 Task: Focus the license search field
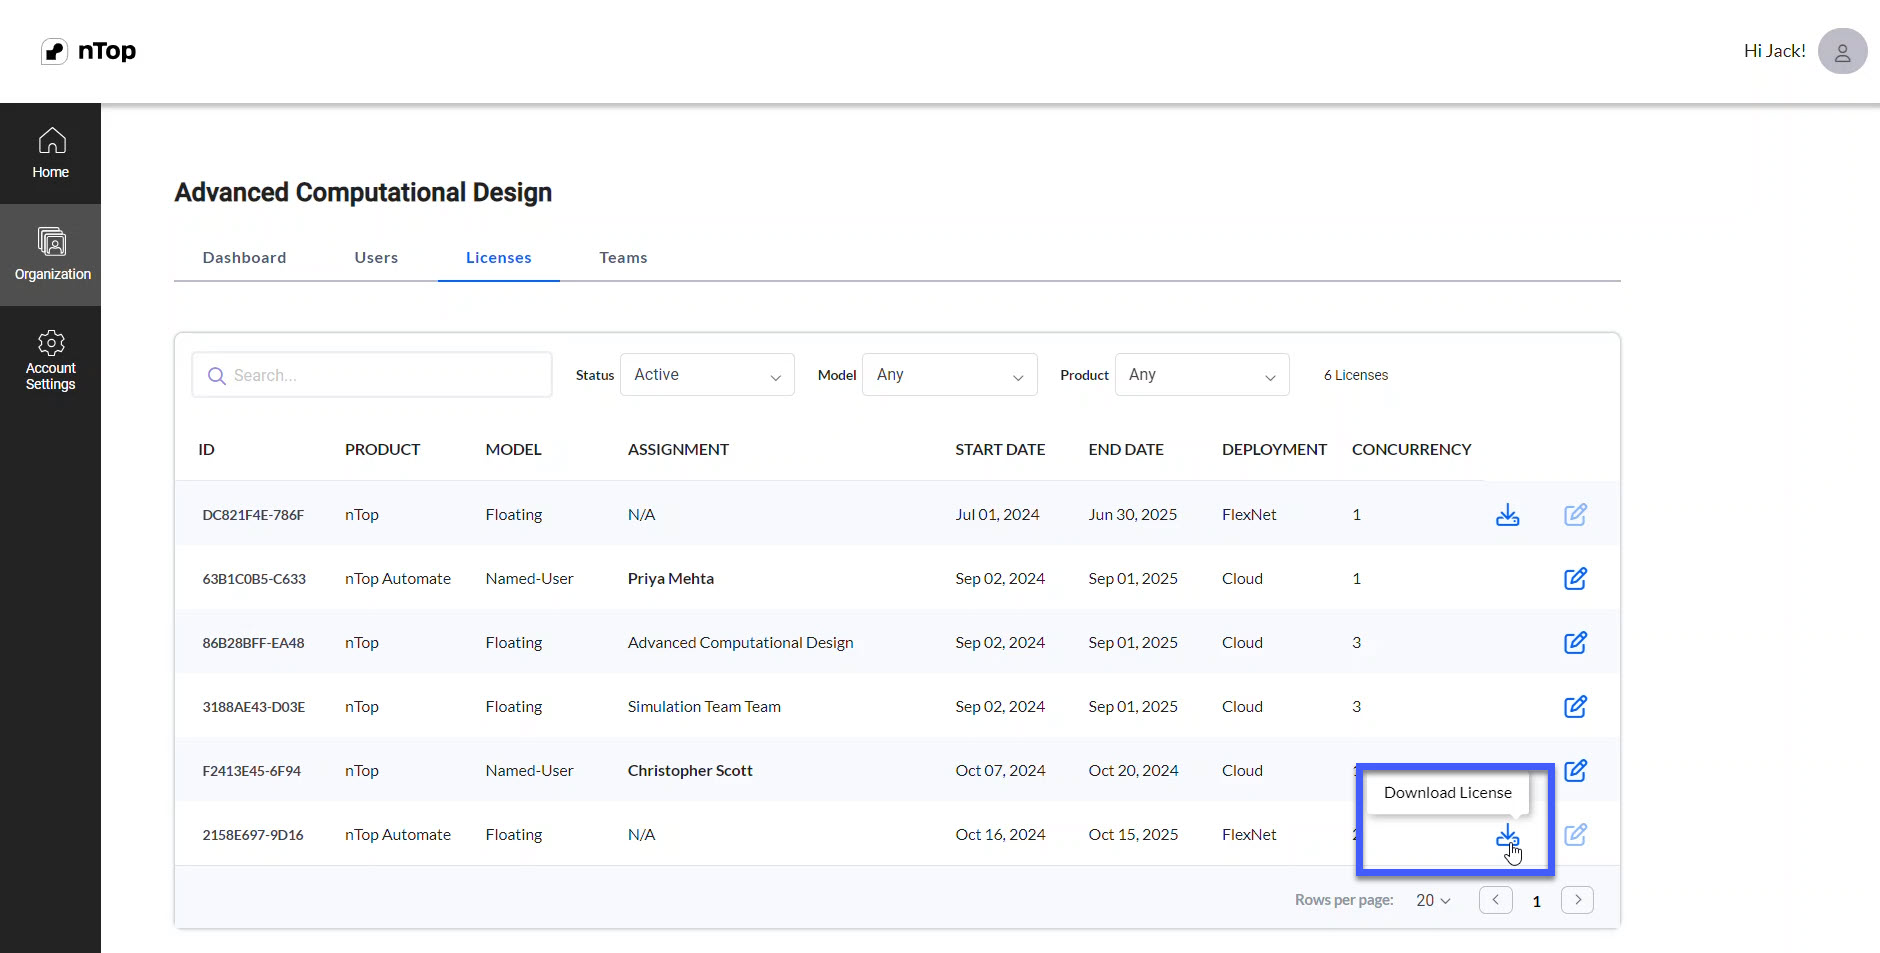(x=372, y=375)
